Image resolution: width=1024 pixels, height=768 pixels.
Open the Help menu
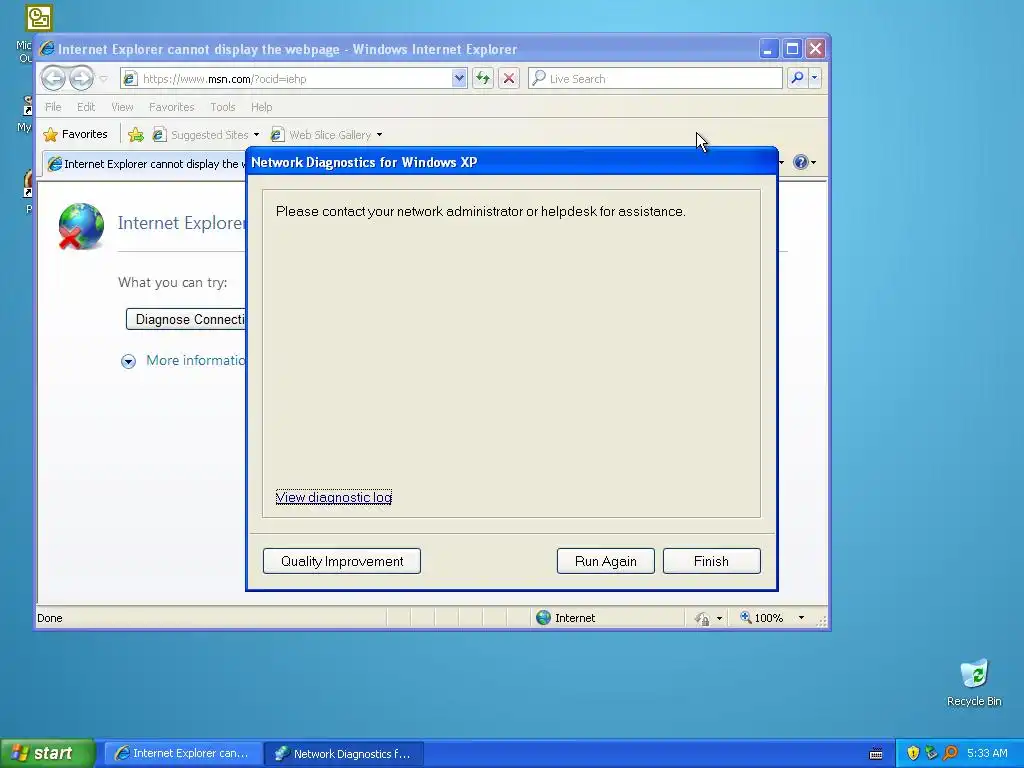point(261,107)
